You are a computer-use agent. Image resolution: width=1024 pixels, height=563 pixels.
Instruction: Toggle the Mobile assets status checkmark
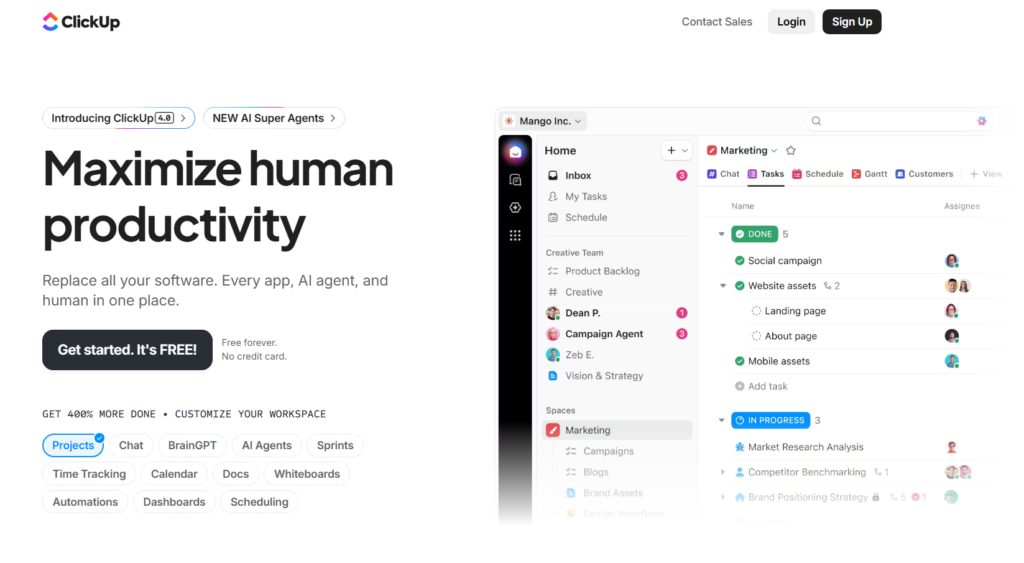point(740,361)
